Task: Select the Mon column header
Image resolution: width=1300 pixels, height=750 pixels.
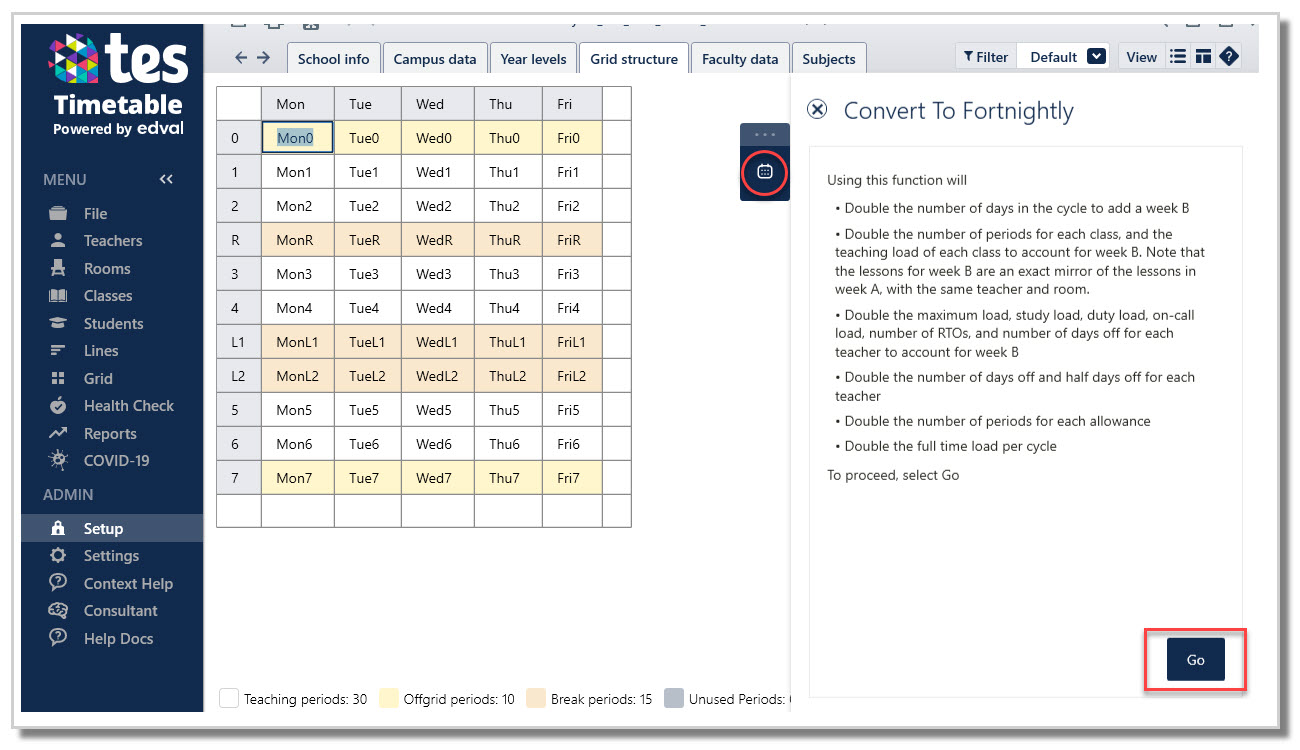Action: [x=297, y=104]
